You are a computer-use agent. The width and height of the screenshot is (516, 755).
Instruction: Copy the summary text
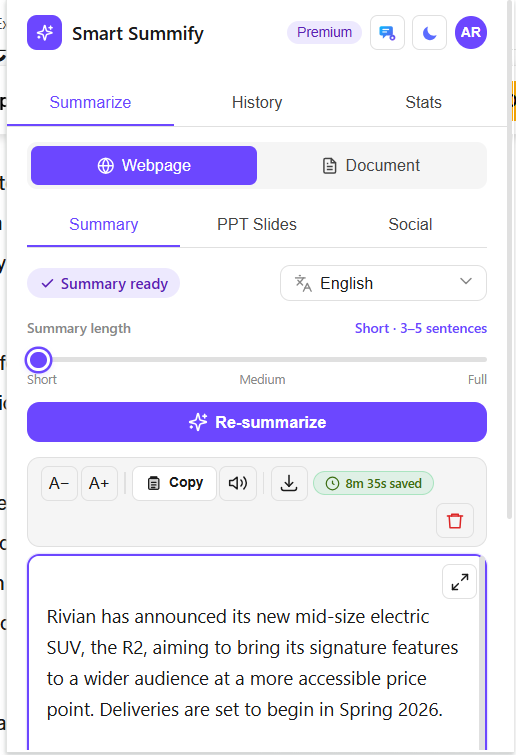click(175, 483)
